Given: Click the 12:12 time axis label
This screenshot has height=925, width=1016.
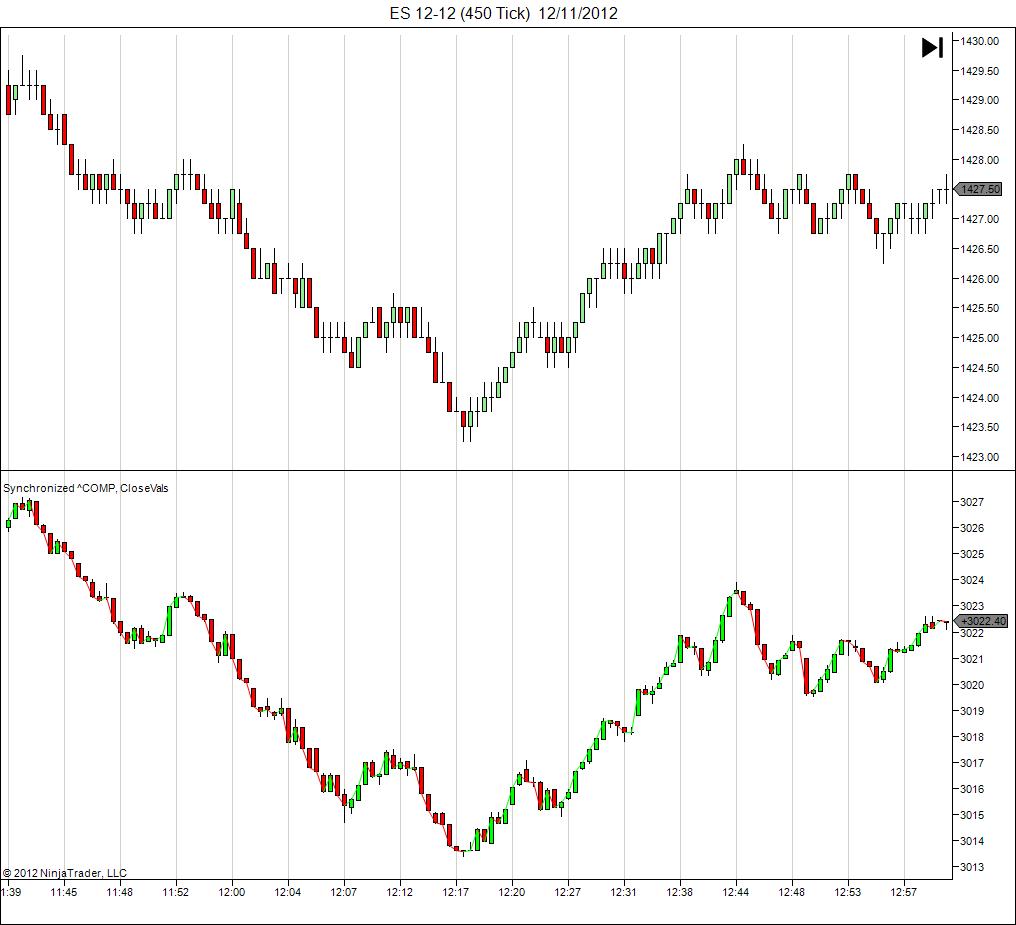Looking at the screenshot, I should [400, 892].
